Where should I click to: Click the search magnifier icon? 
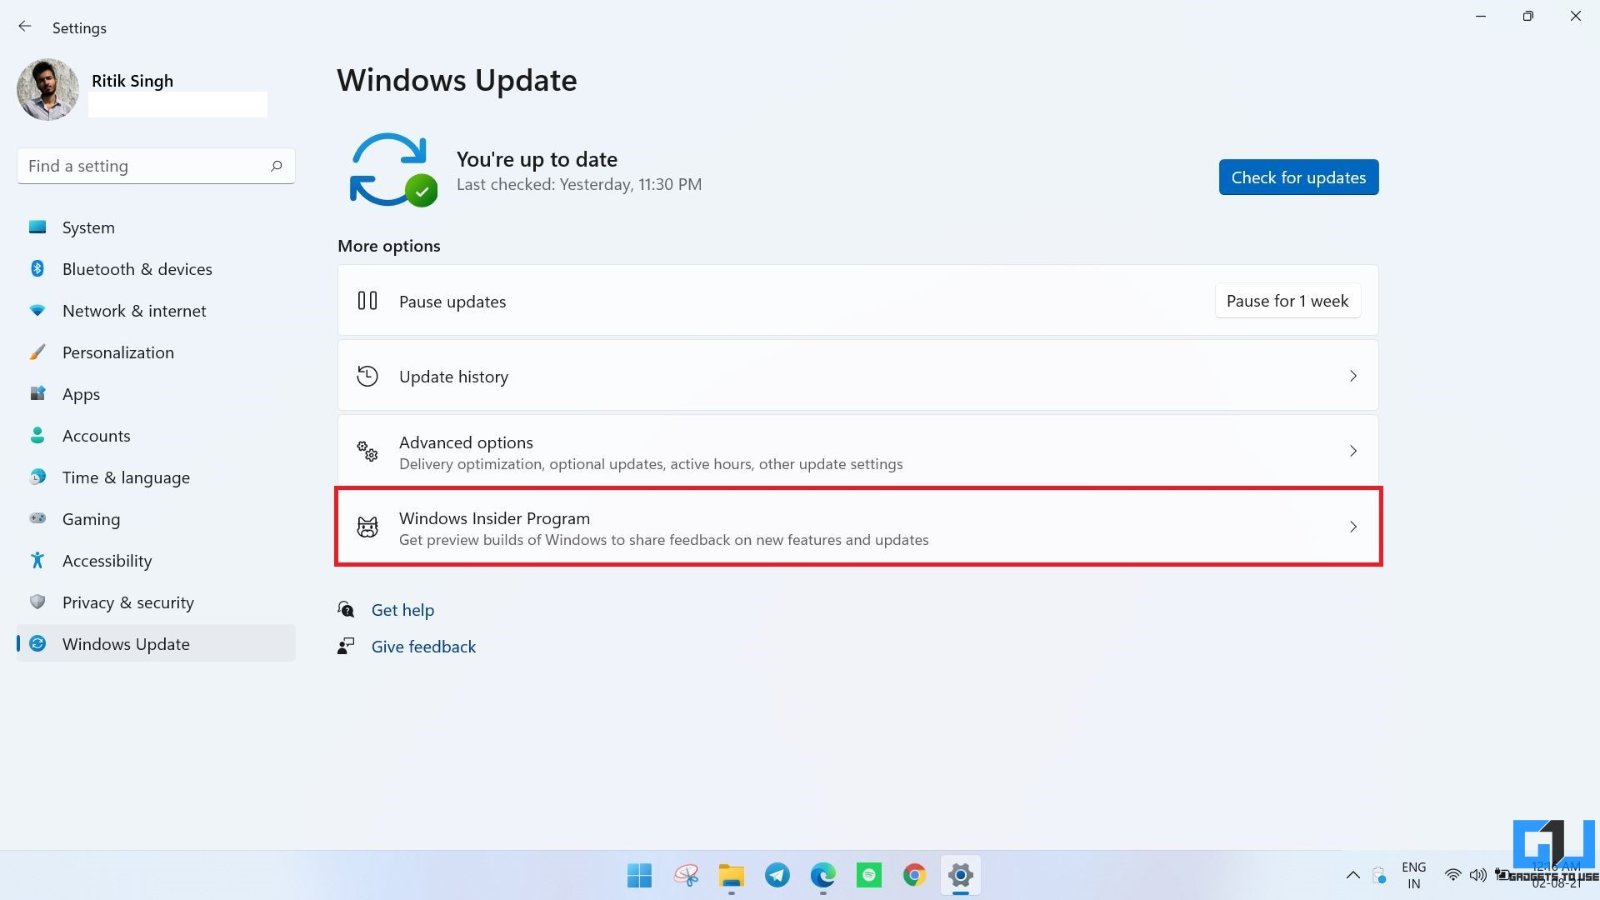(276, 166)
